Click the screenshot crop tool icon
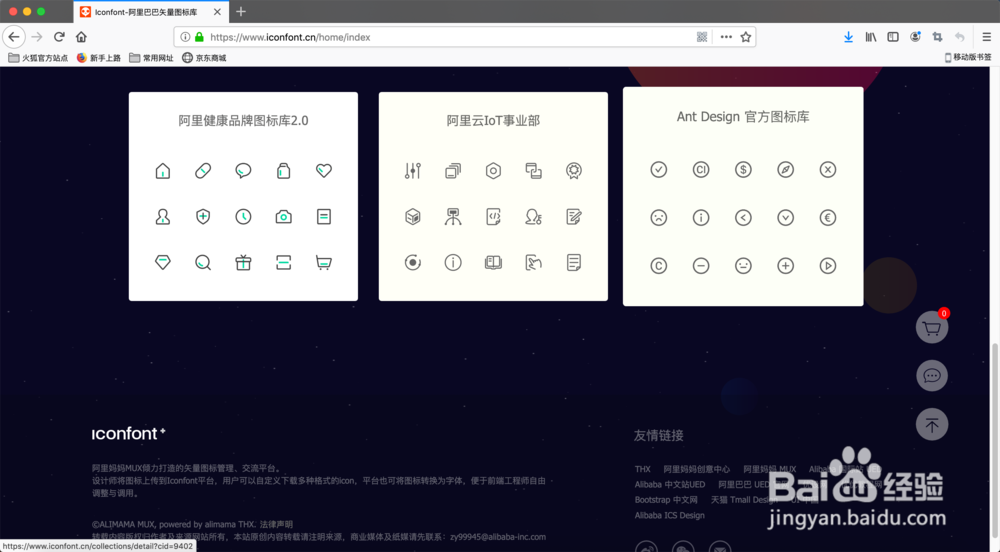Screen dimensions: 1000x552 [937, 37]
